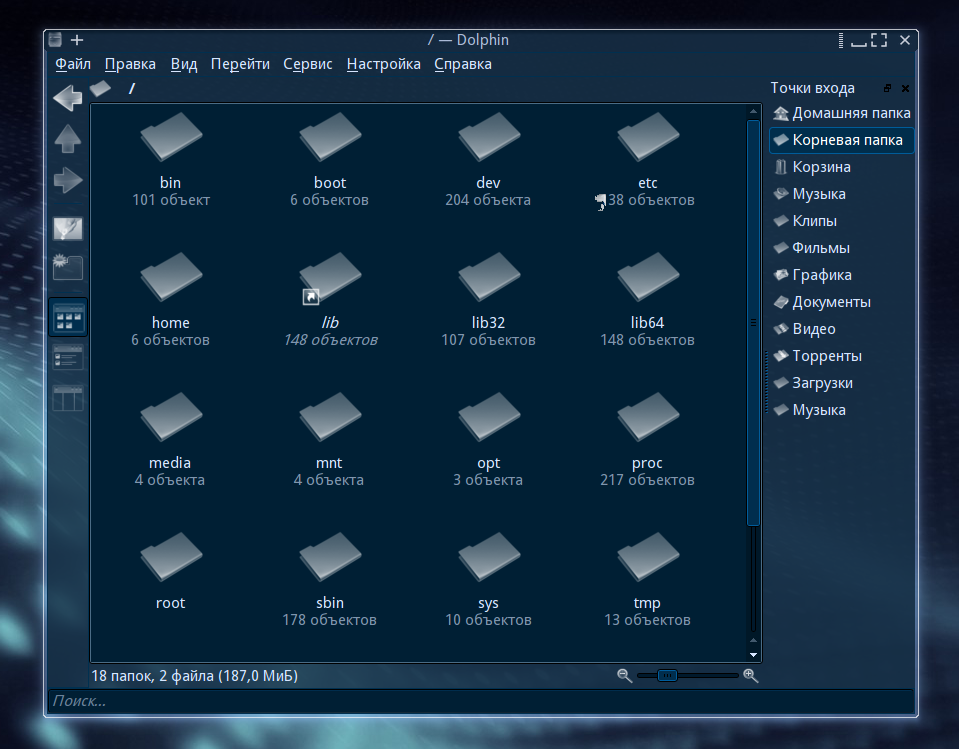Select the media folder
The image size is (959, 749).
click(170, 440)
